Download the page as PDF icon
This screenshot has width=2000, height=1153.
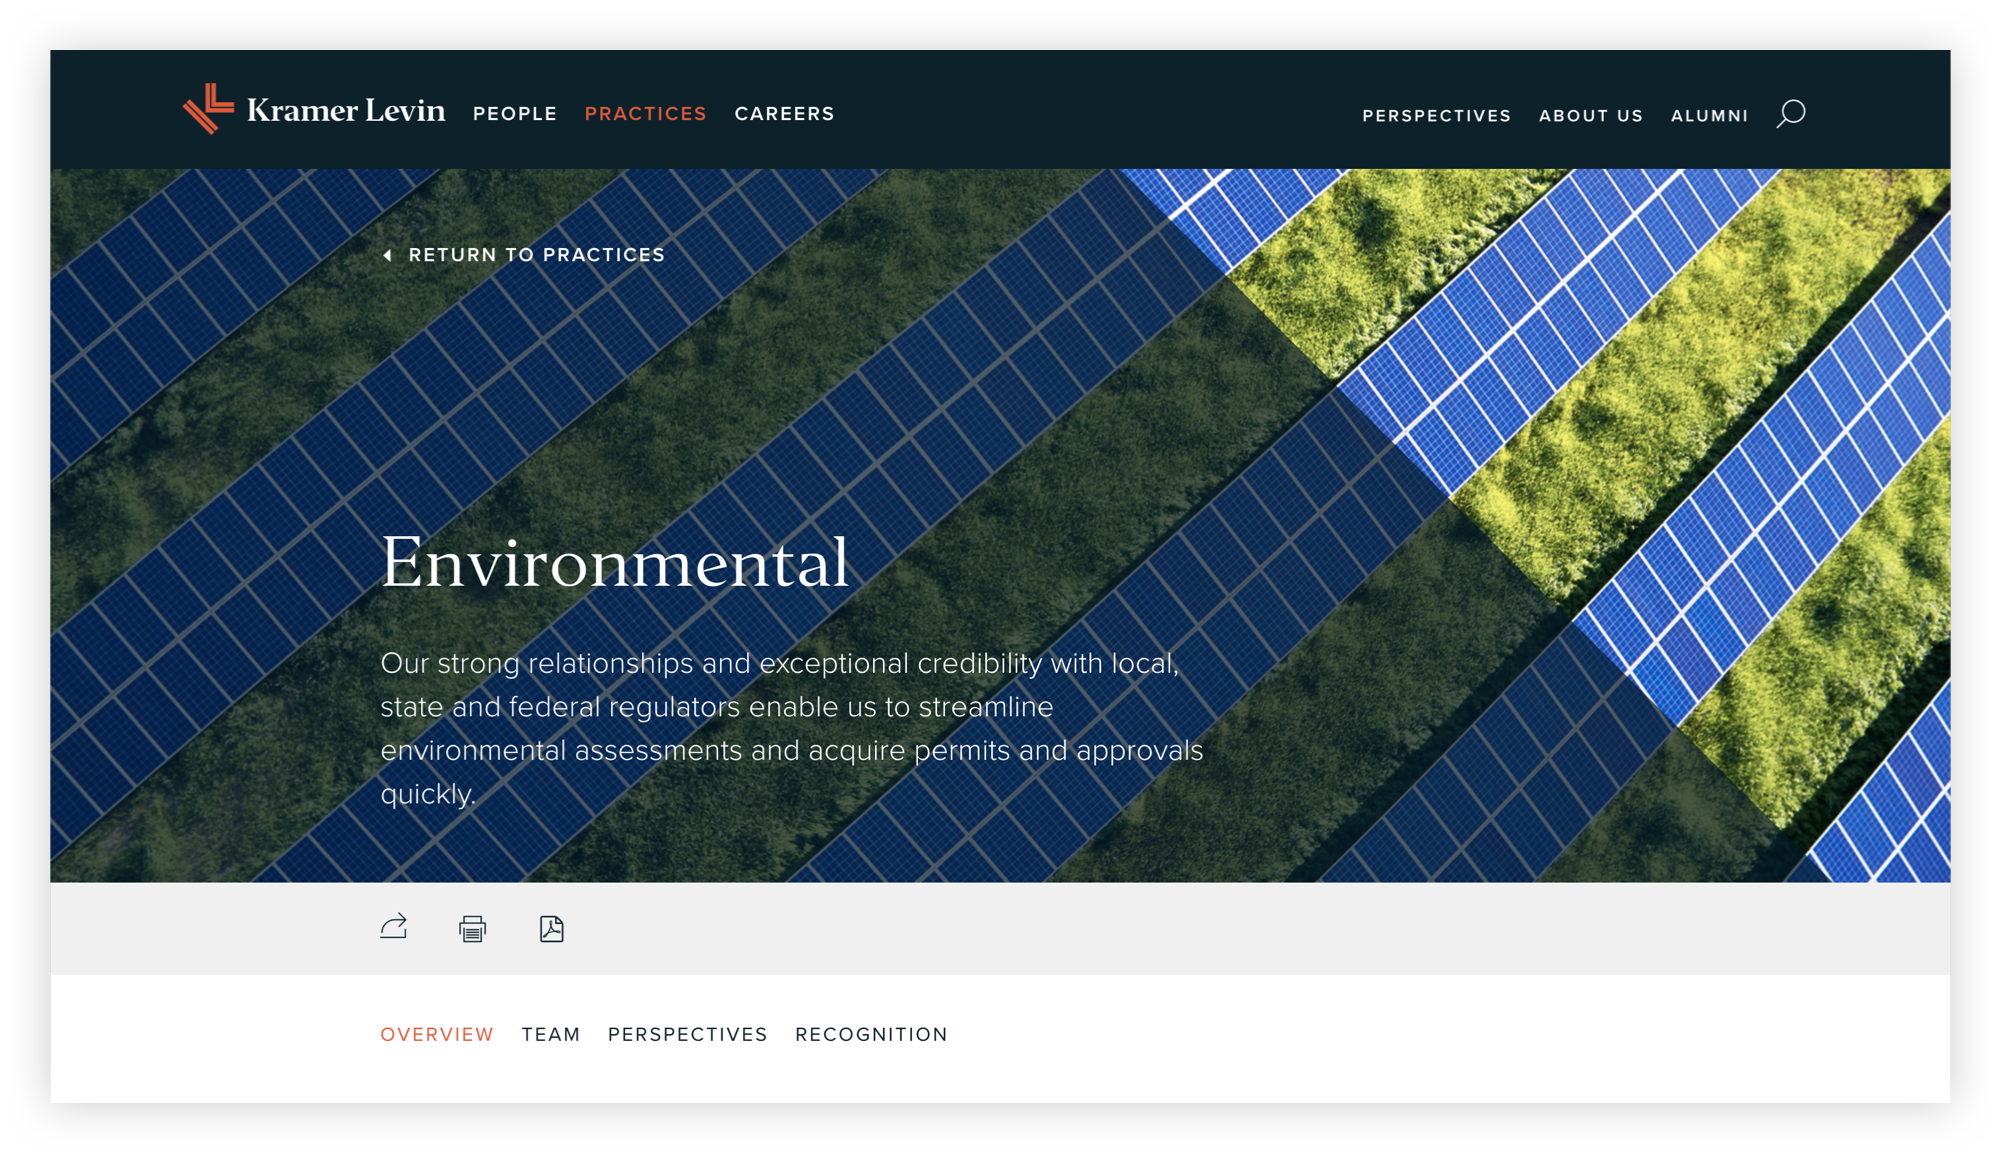(x=551, y=929)
